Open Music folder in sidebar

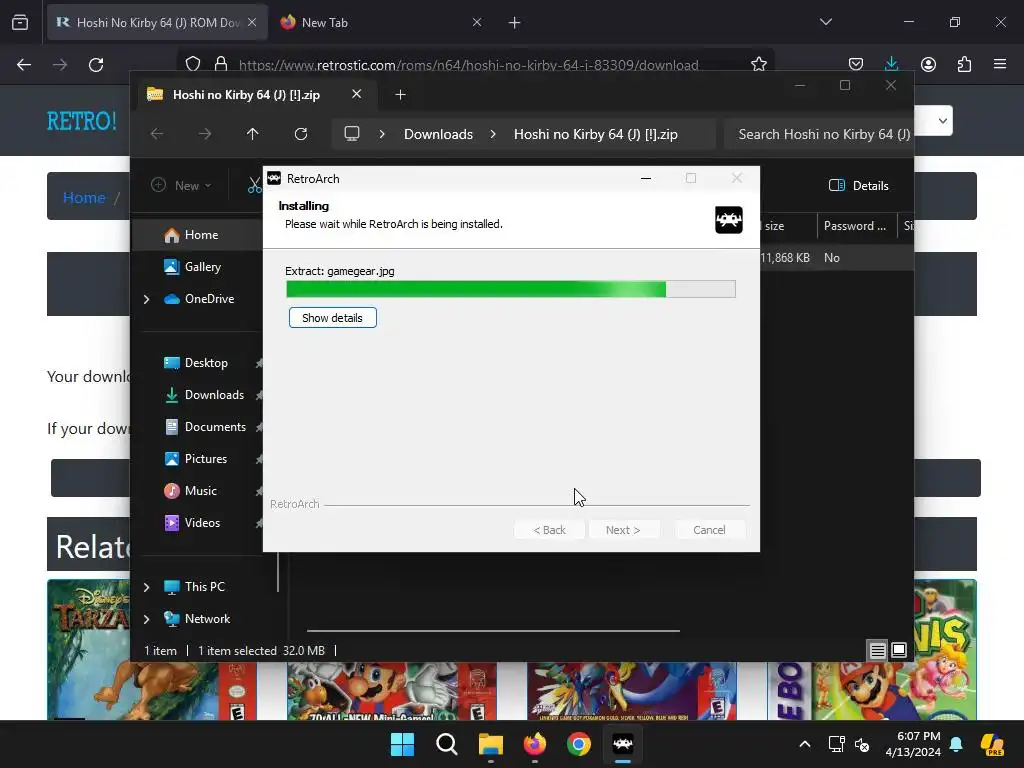click(200, 491)
